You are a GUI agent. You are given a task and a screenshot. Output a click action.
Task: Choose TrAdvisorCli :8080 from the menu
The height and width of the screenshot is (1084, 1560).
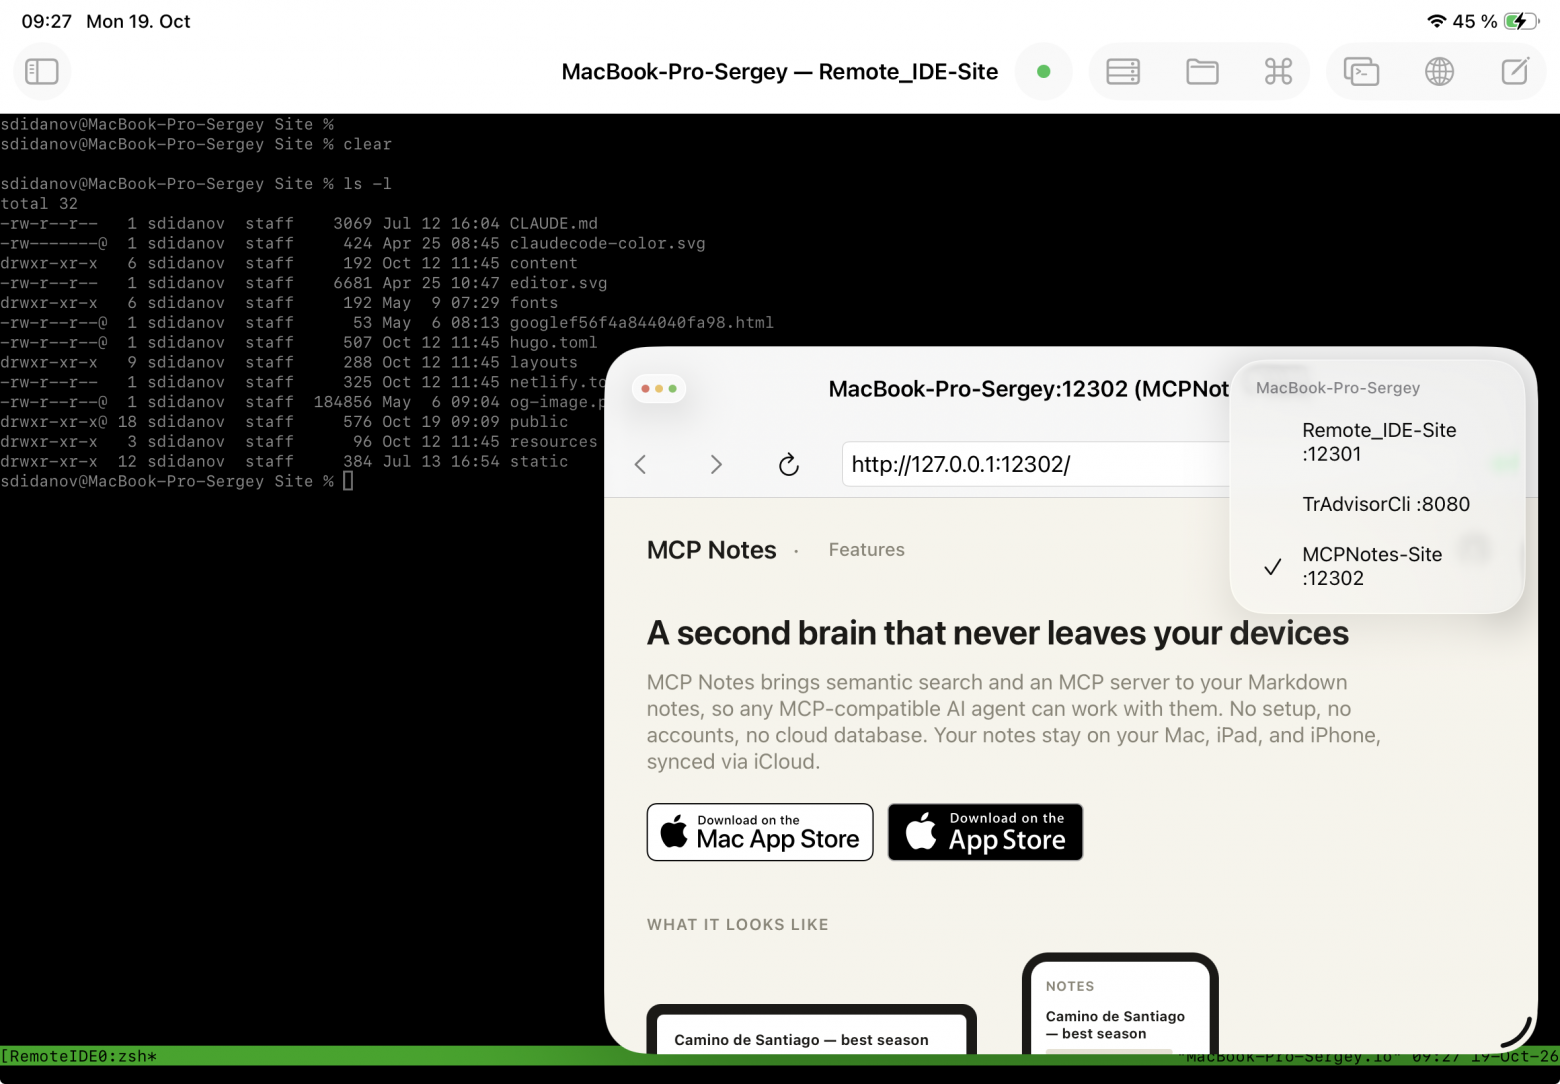point(1378,504)
